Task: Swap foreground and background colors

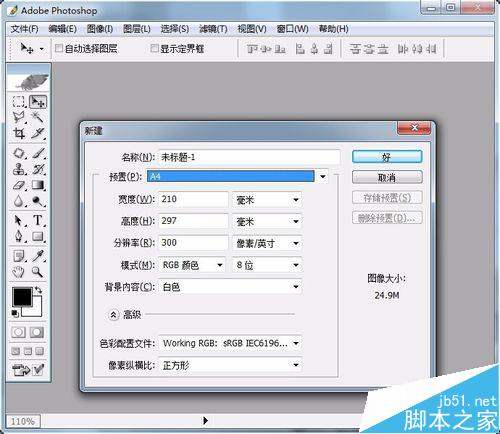Action: [x=38, y=290]
